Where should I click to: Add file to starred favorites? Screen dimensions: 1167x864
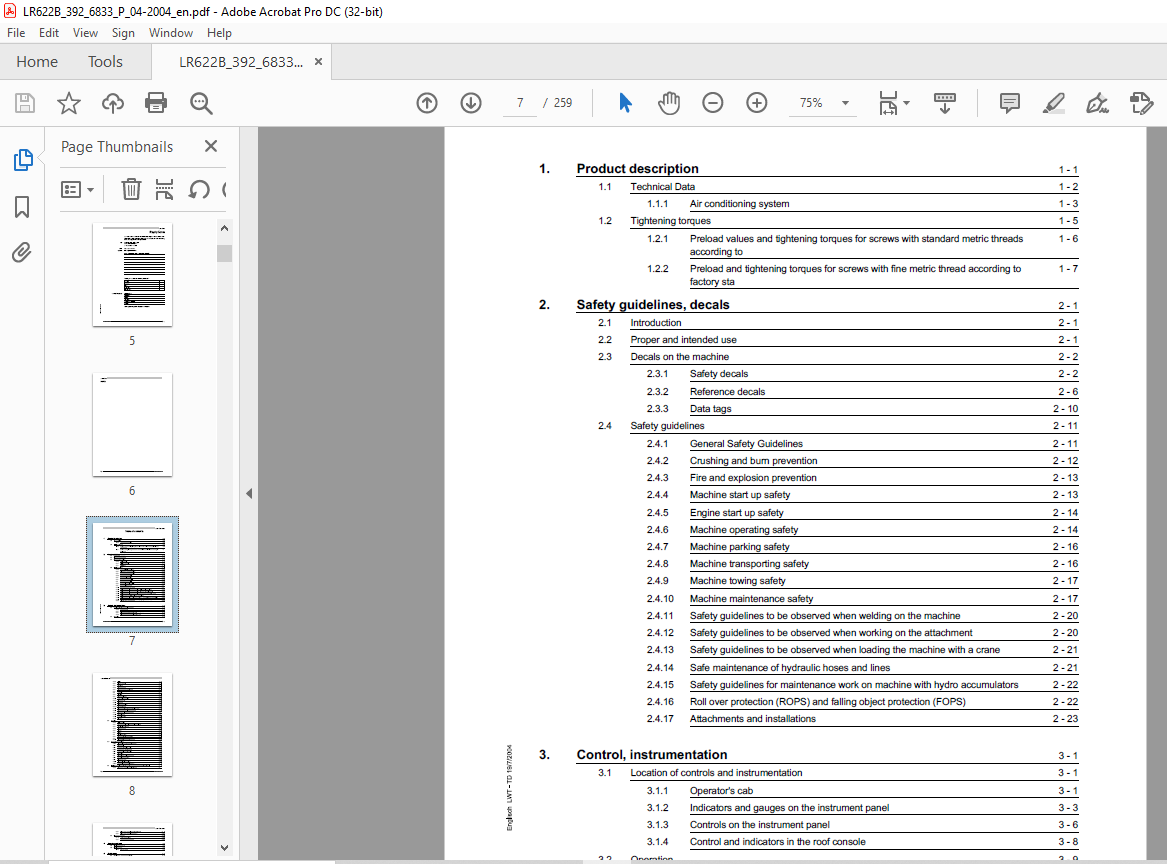click(68, 103)
